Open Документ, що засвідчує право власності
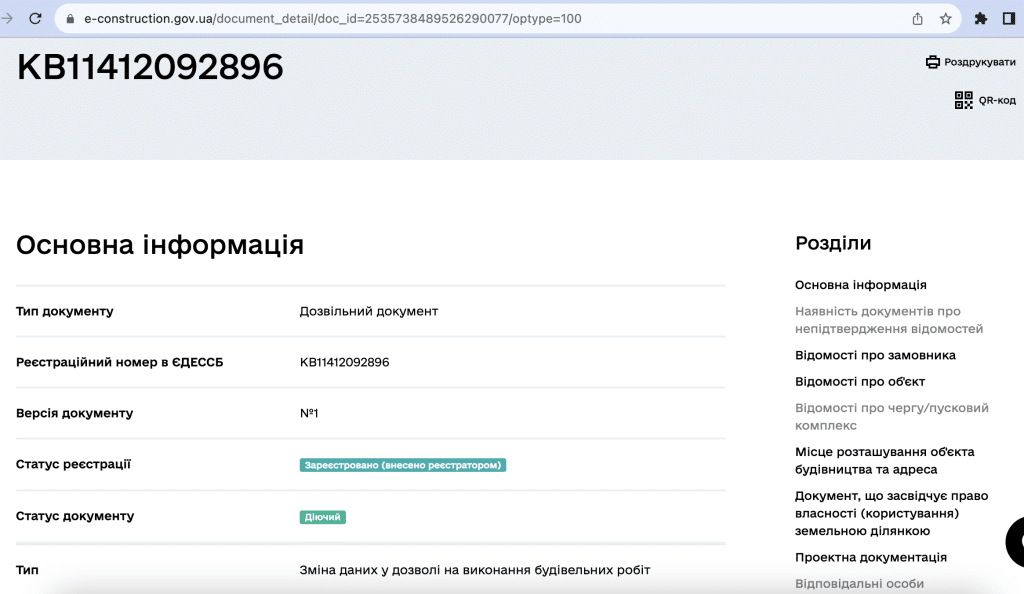This screenshot has width=1024, height=594. click(x=891, y=513)
